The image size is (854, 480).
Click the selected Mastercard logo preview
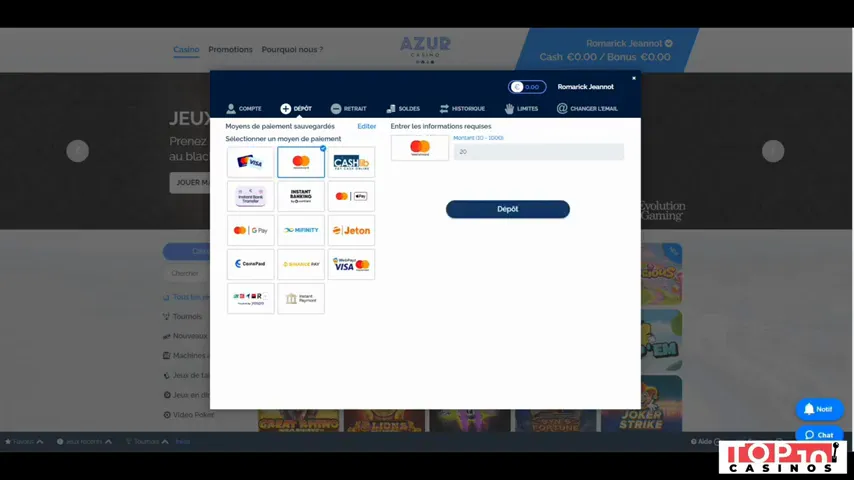[420, 148]
